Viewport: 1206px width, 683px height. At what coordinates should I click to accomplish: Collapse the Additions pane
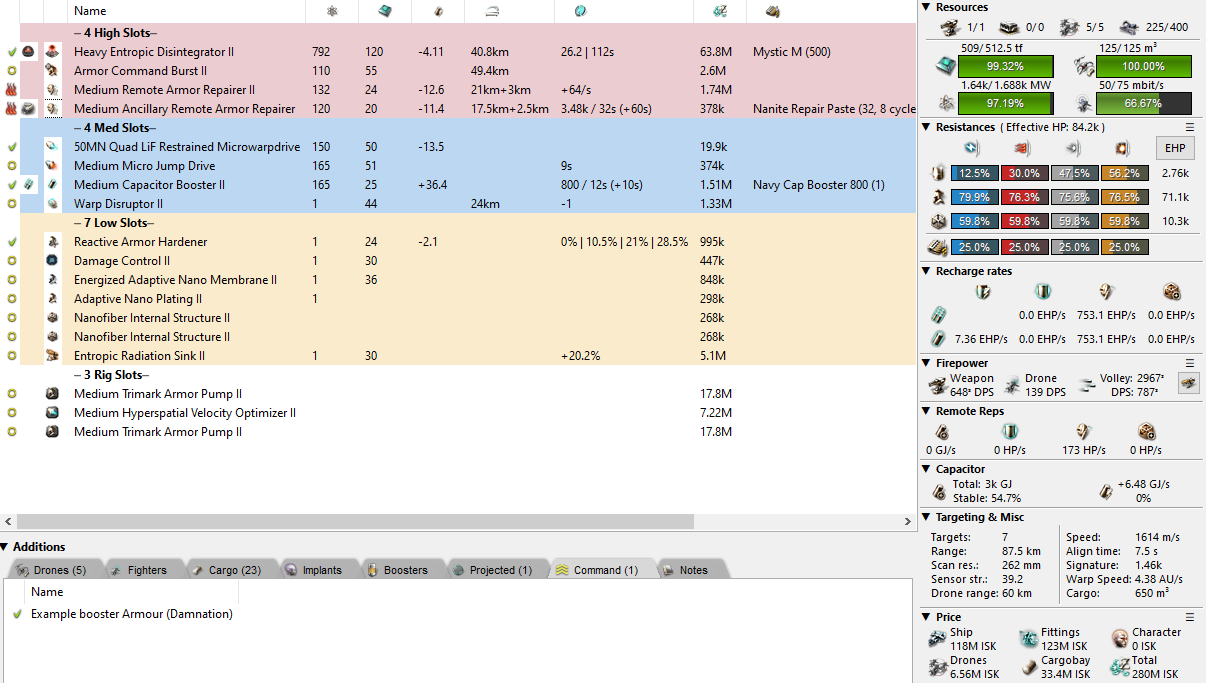point(6,547)
